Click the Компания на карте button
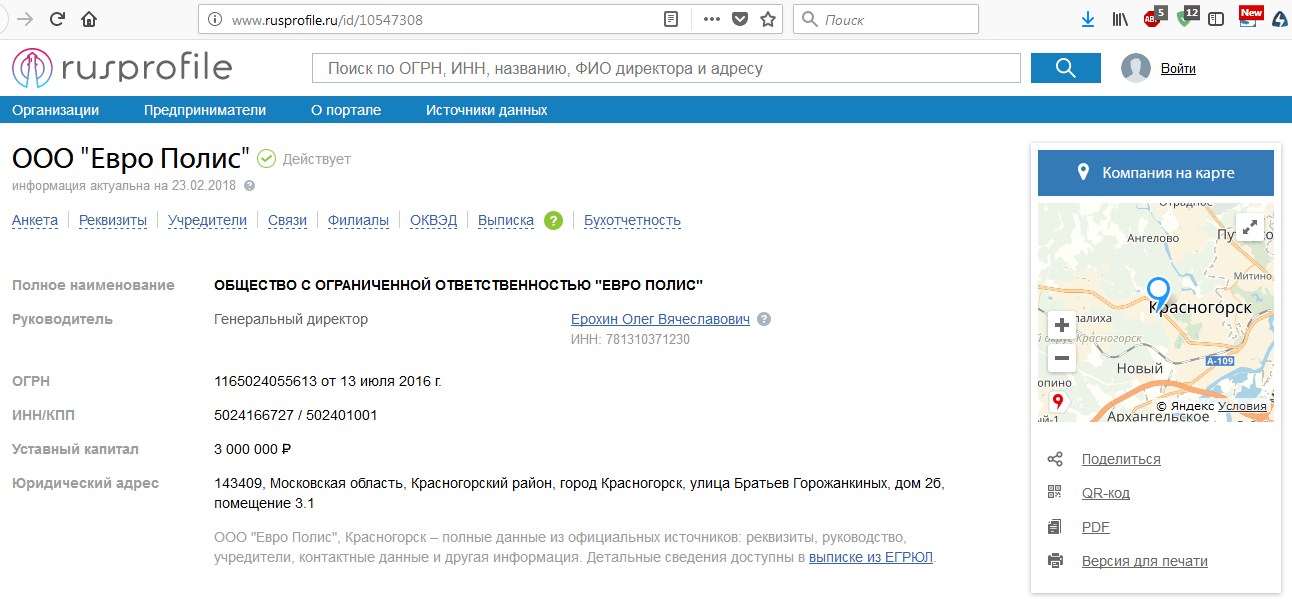 pyautogui.click(x=1156, y=173)
